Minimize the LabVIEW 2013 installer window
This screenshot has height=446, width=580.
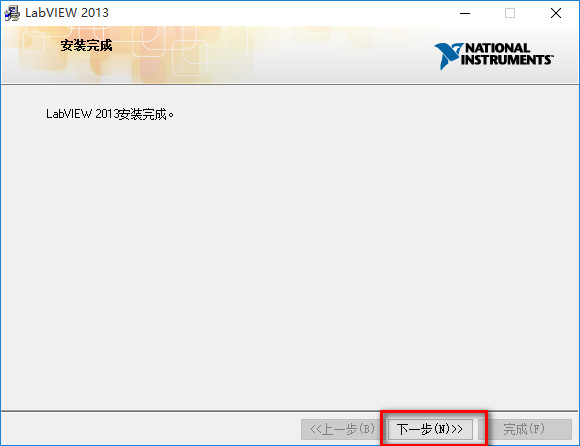(465, 13)
